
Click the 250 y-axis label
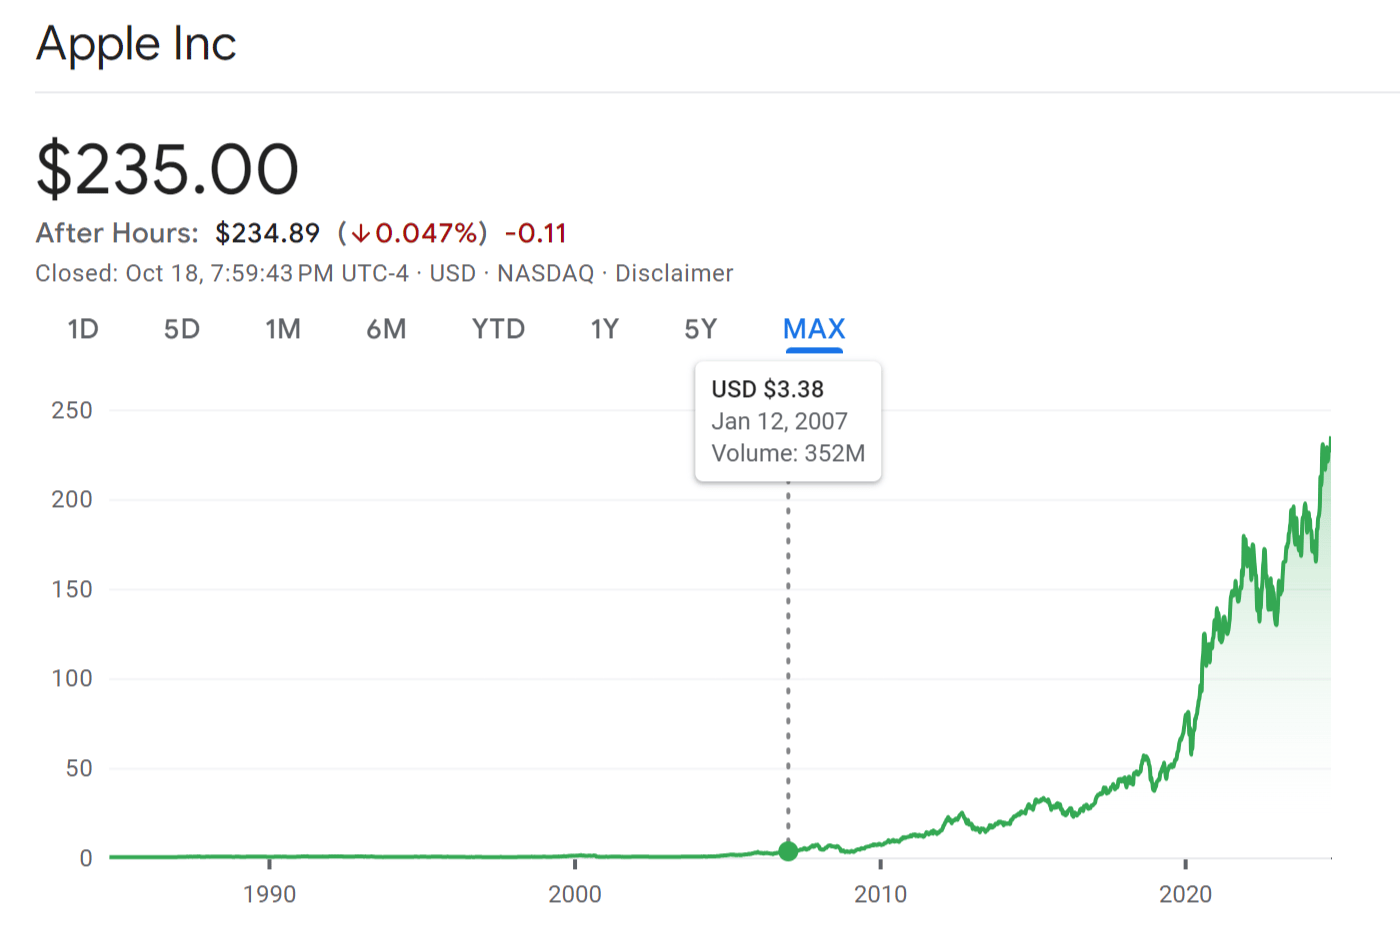click(72, 410)
